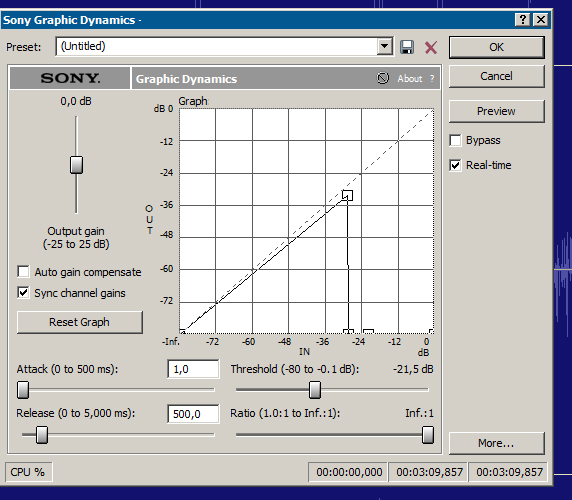The width and height of the screenshot is (572, 500).
Task: Delete preset using the red X icon
Action: pos(431,47)
